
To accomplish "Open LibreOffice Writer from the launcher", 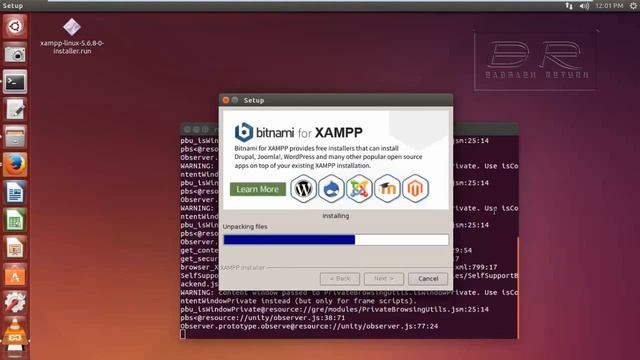I will [x=15, y=193].
